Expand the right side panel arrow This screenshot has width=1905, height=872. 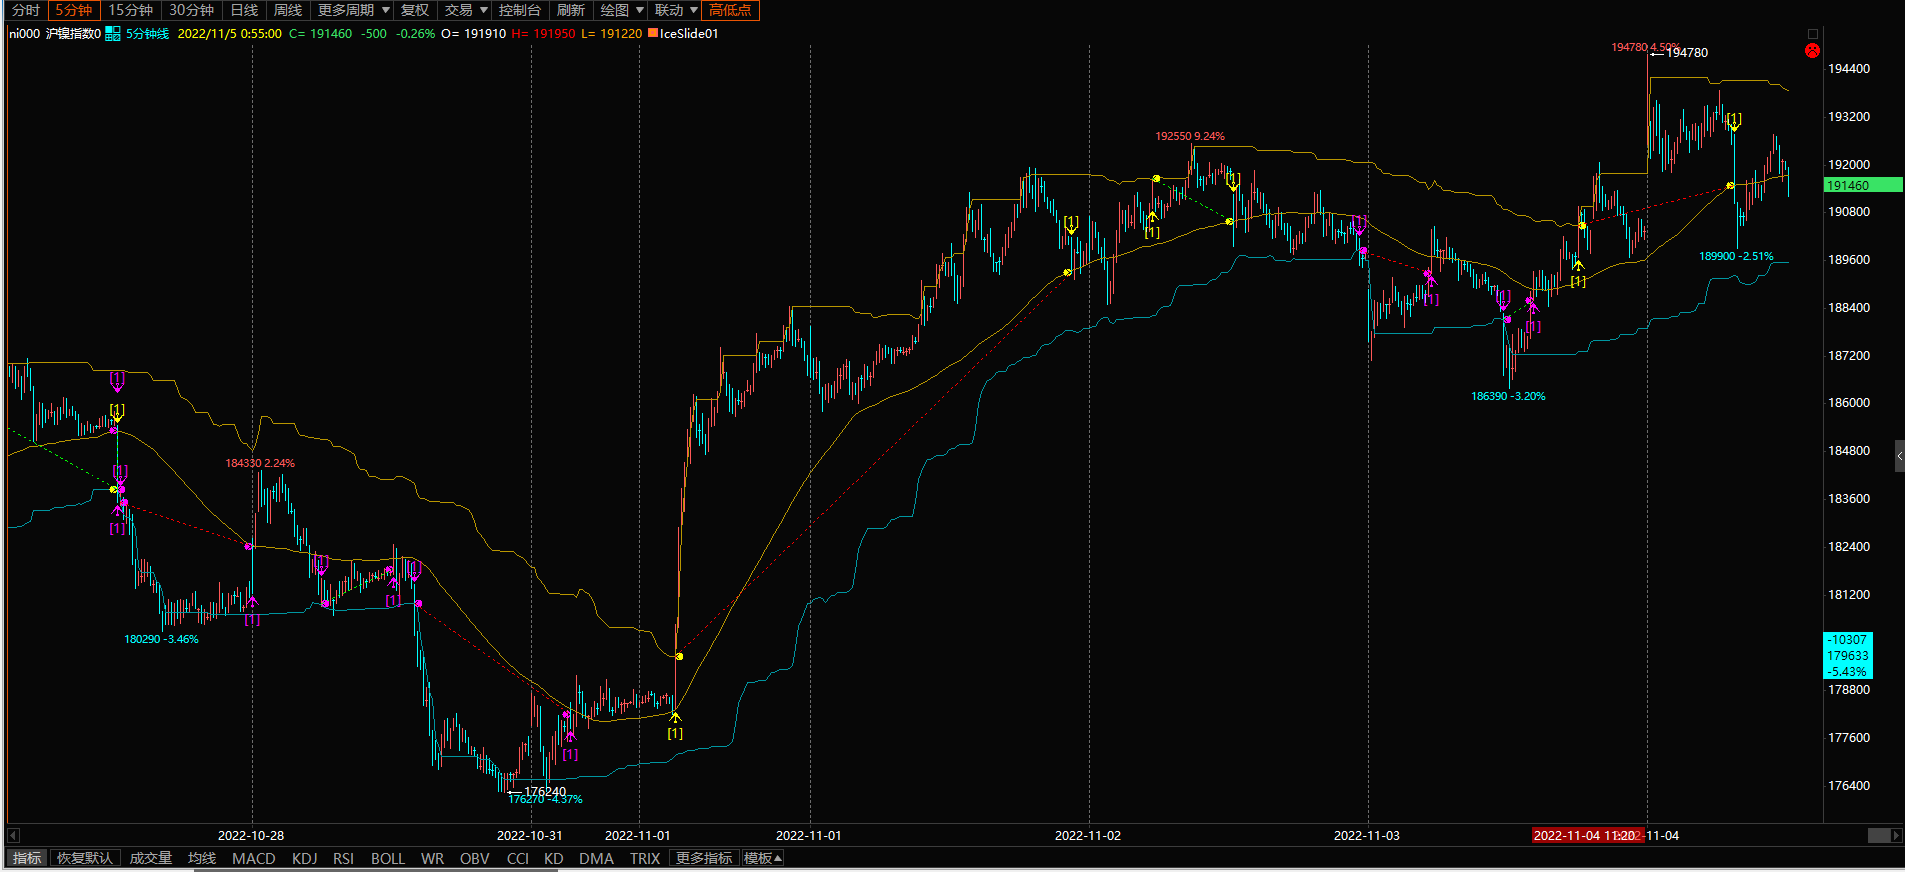(1899, 456)
